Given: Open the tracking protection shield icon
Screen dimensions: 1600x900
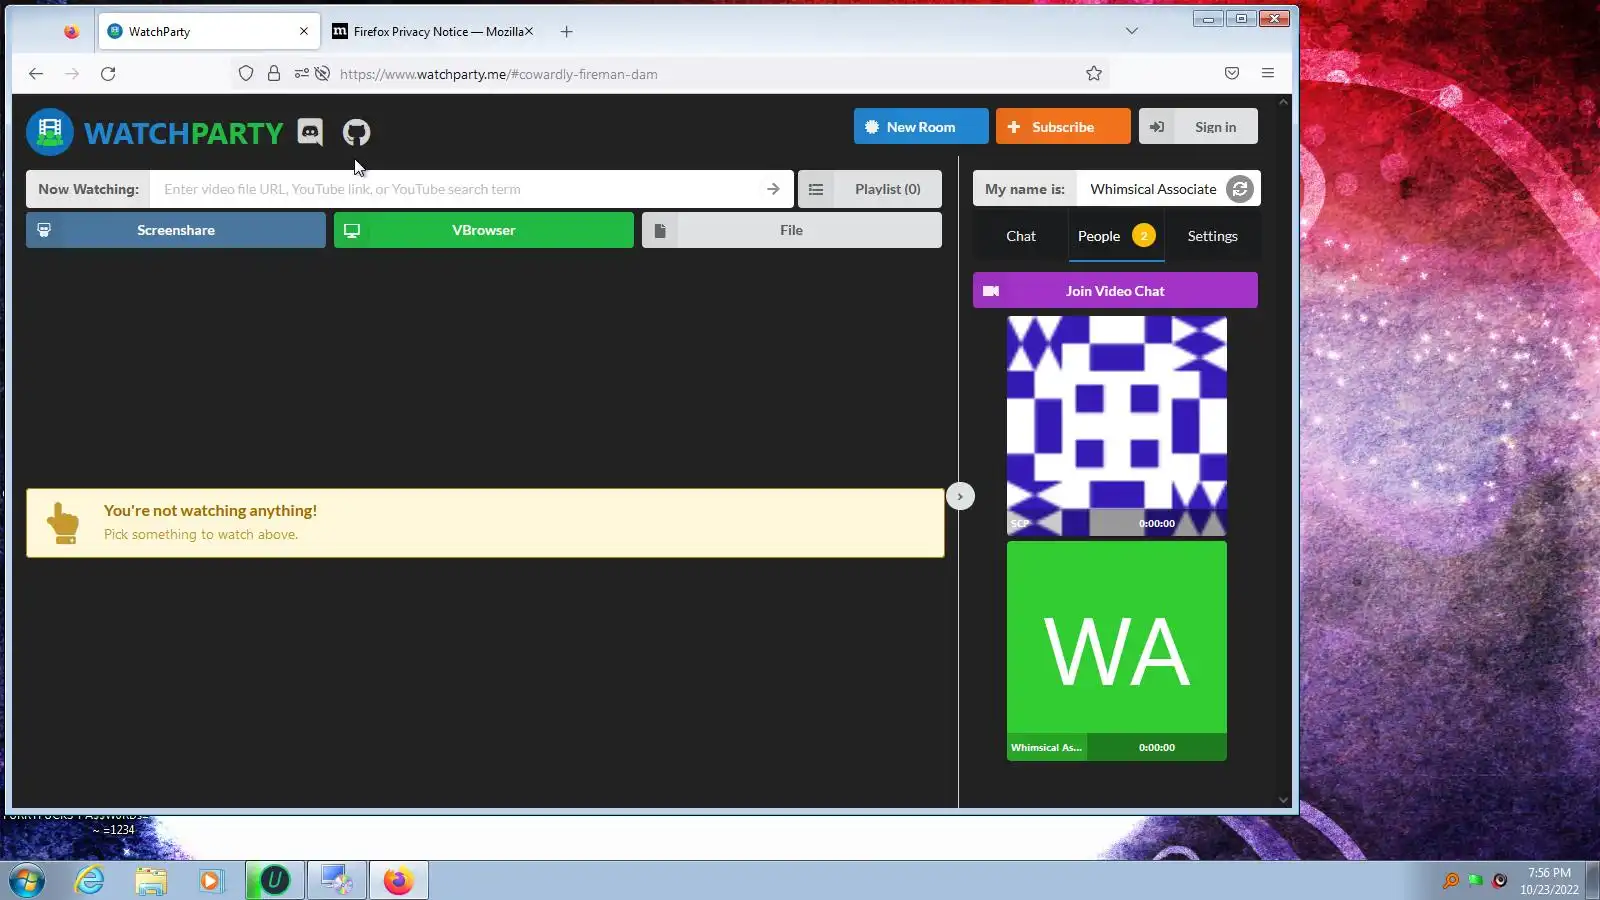Looking at the screenshot, I should tap(246, 74).
